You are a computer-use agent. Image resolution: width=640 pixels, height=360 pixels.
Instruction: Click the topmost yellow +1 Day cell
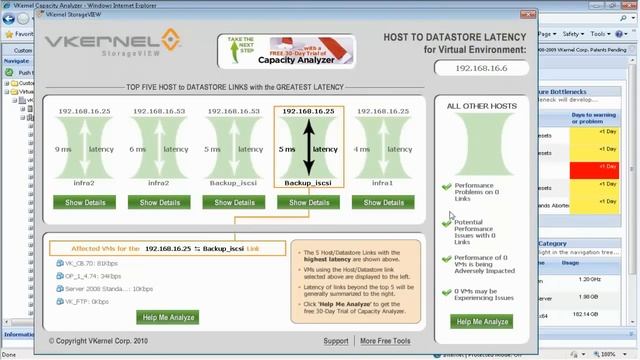594,136
